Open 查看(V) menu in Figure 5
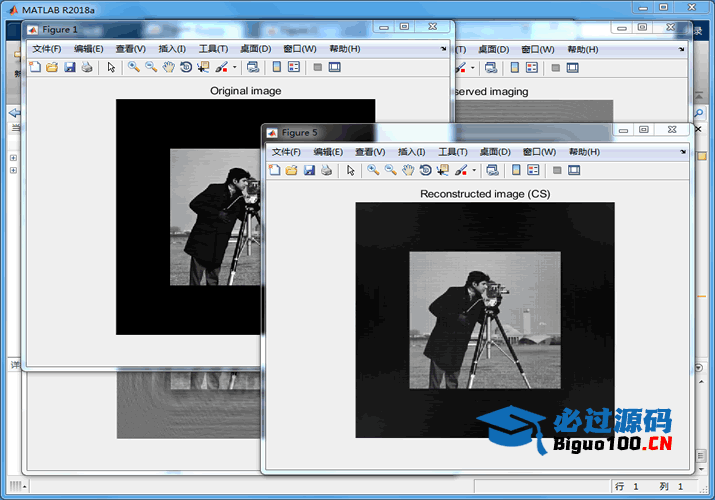Image resolution: width=715 pixels, height=500 pixels. click(x=370, y=152)
